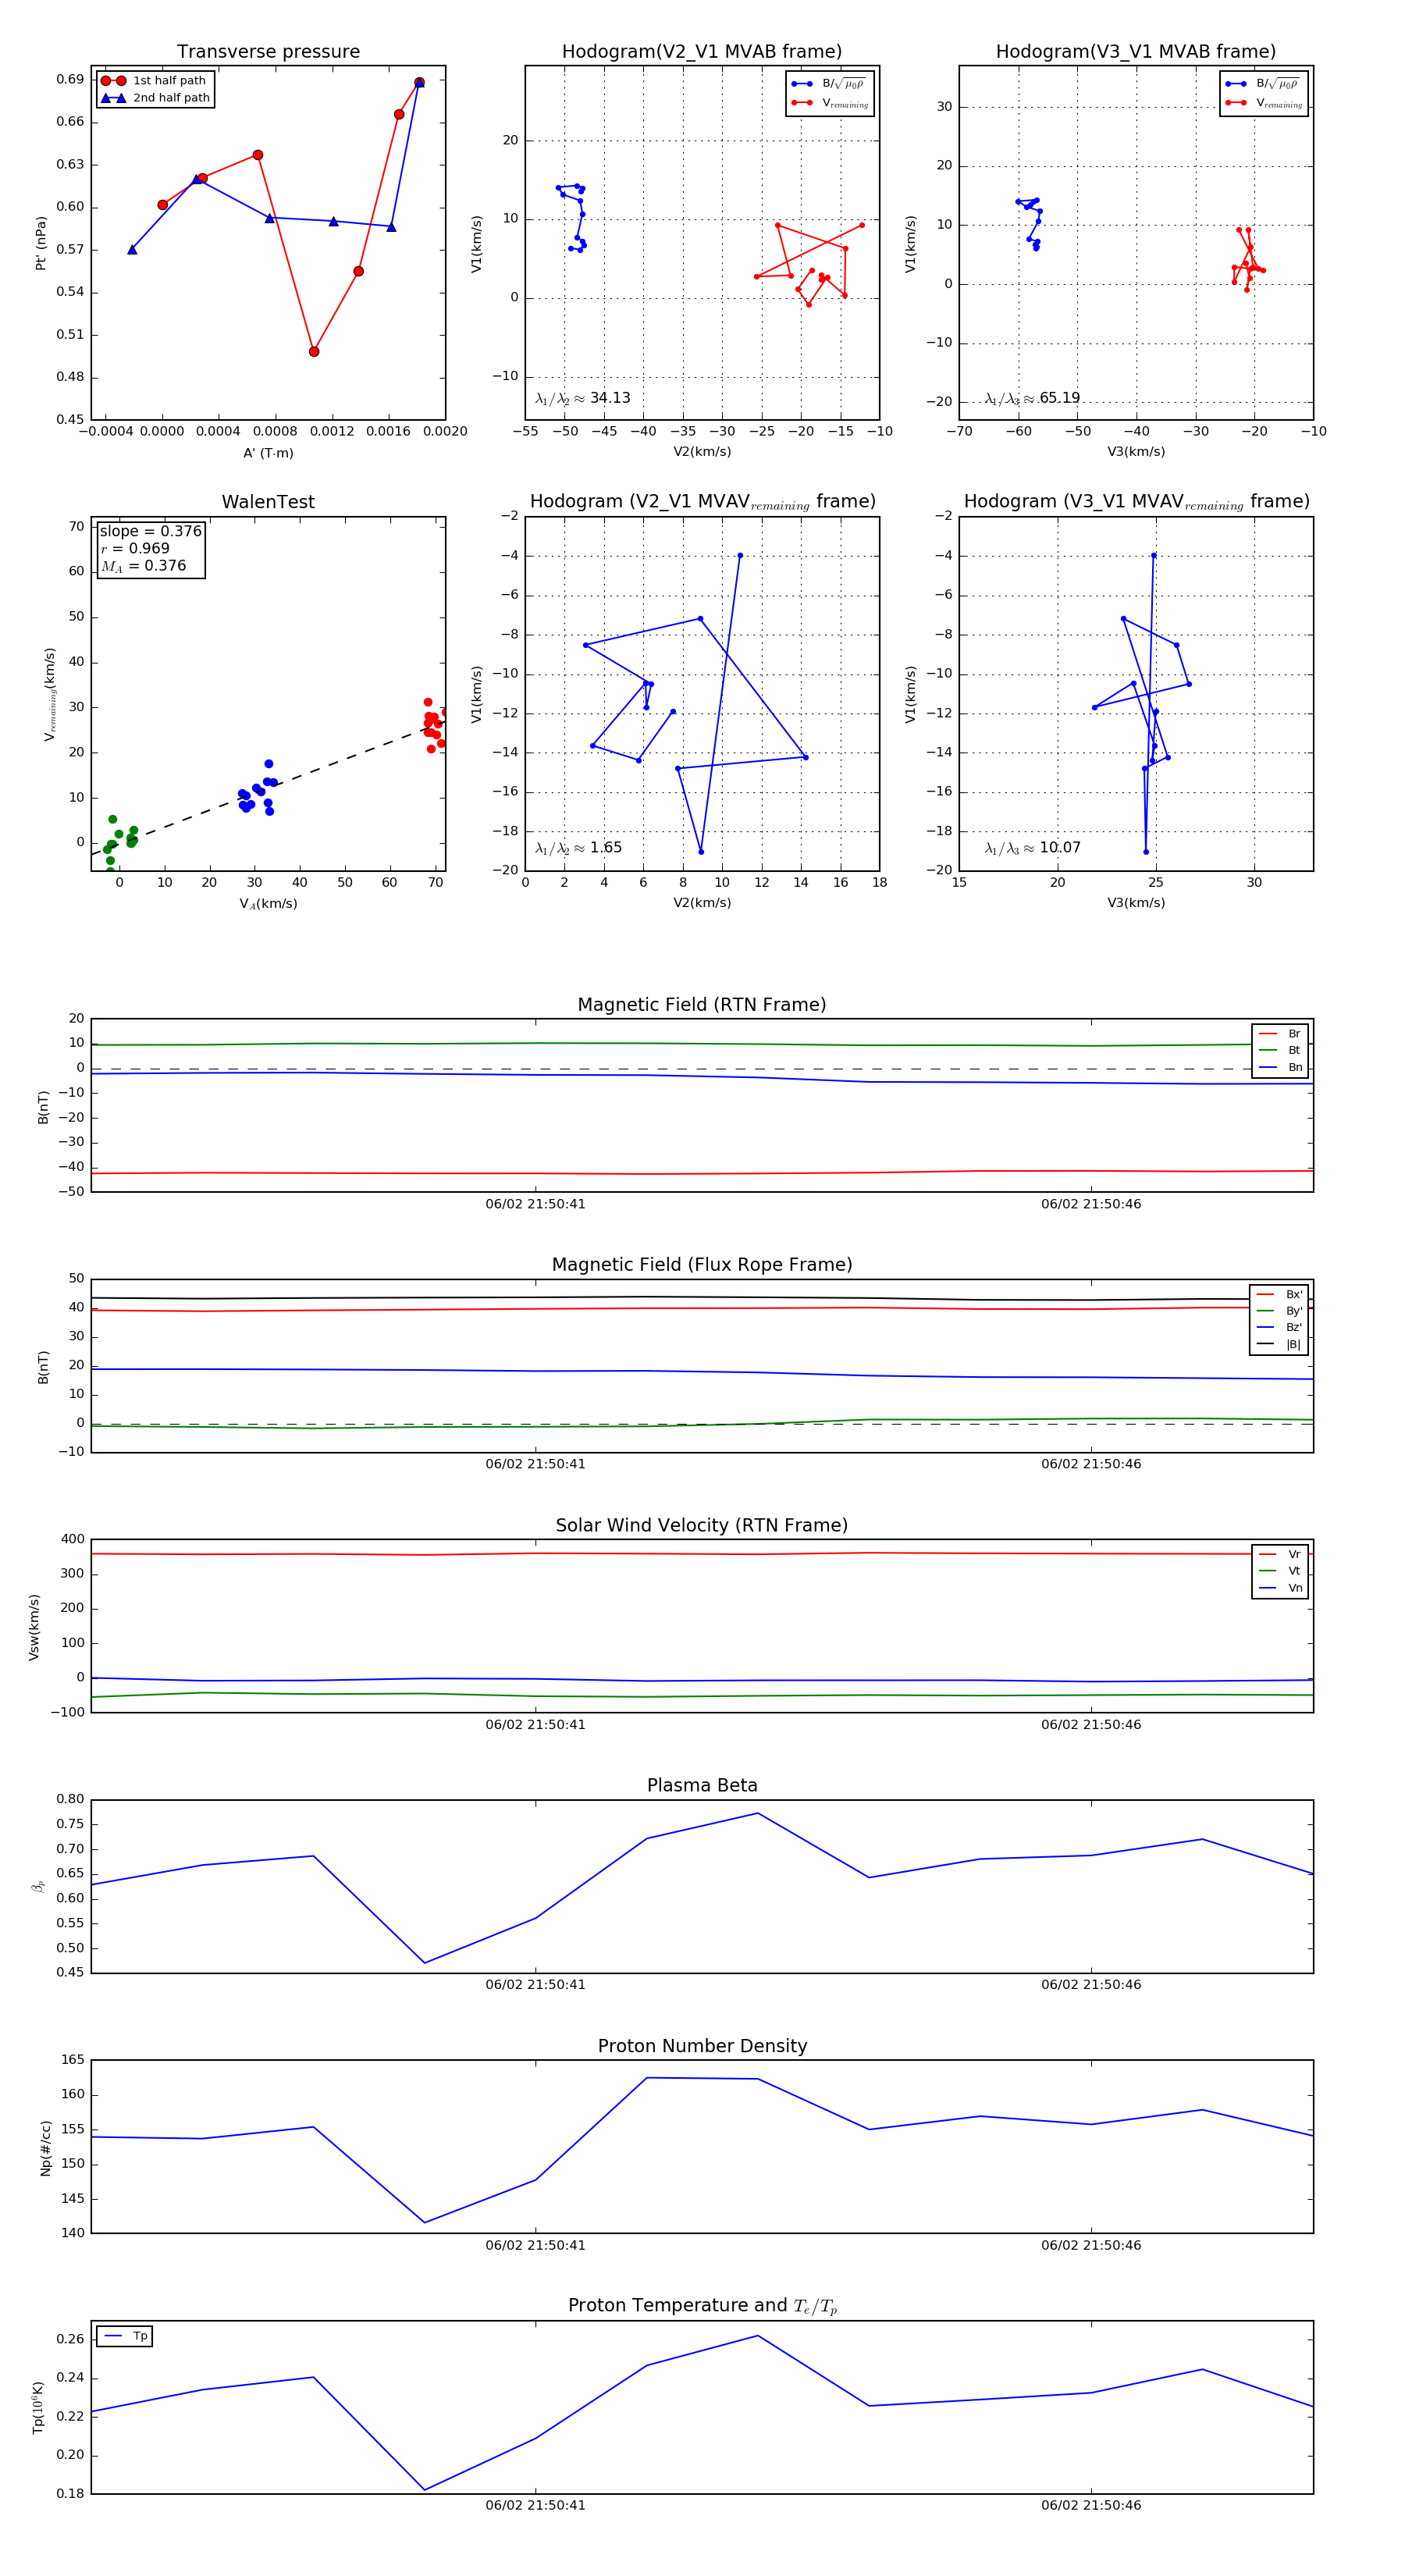Click the 'V_A(km/s)' axis label in WalenTest

(268, 904)
